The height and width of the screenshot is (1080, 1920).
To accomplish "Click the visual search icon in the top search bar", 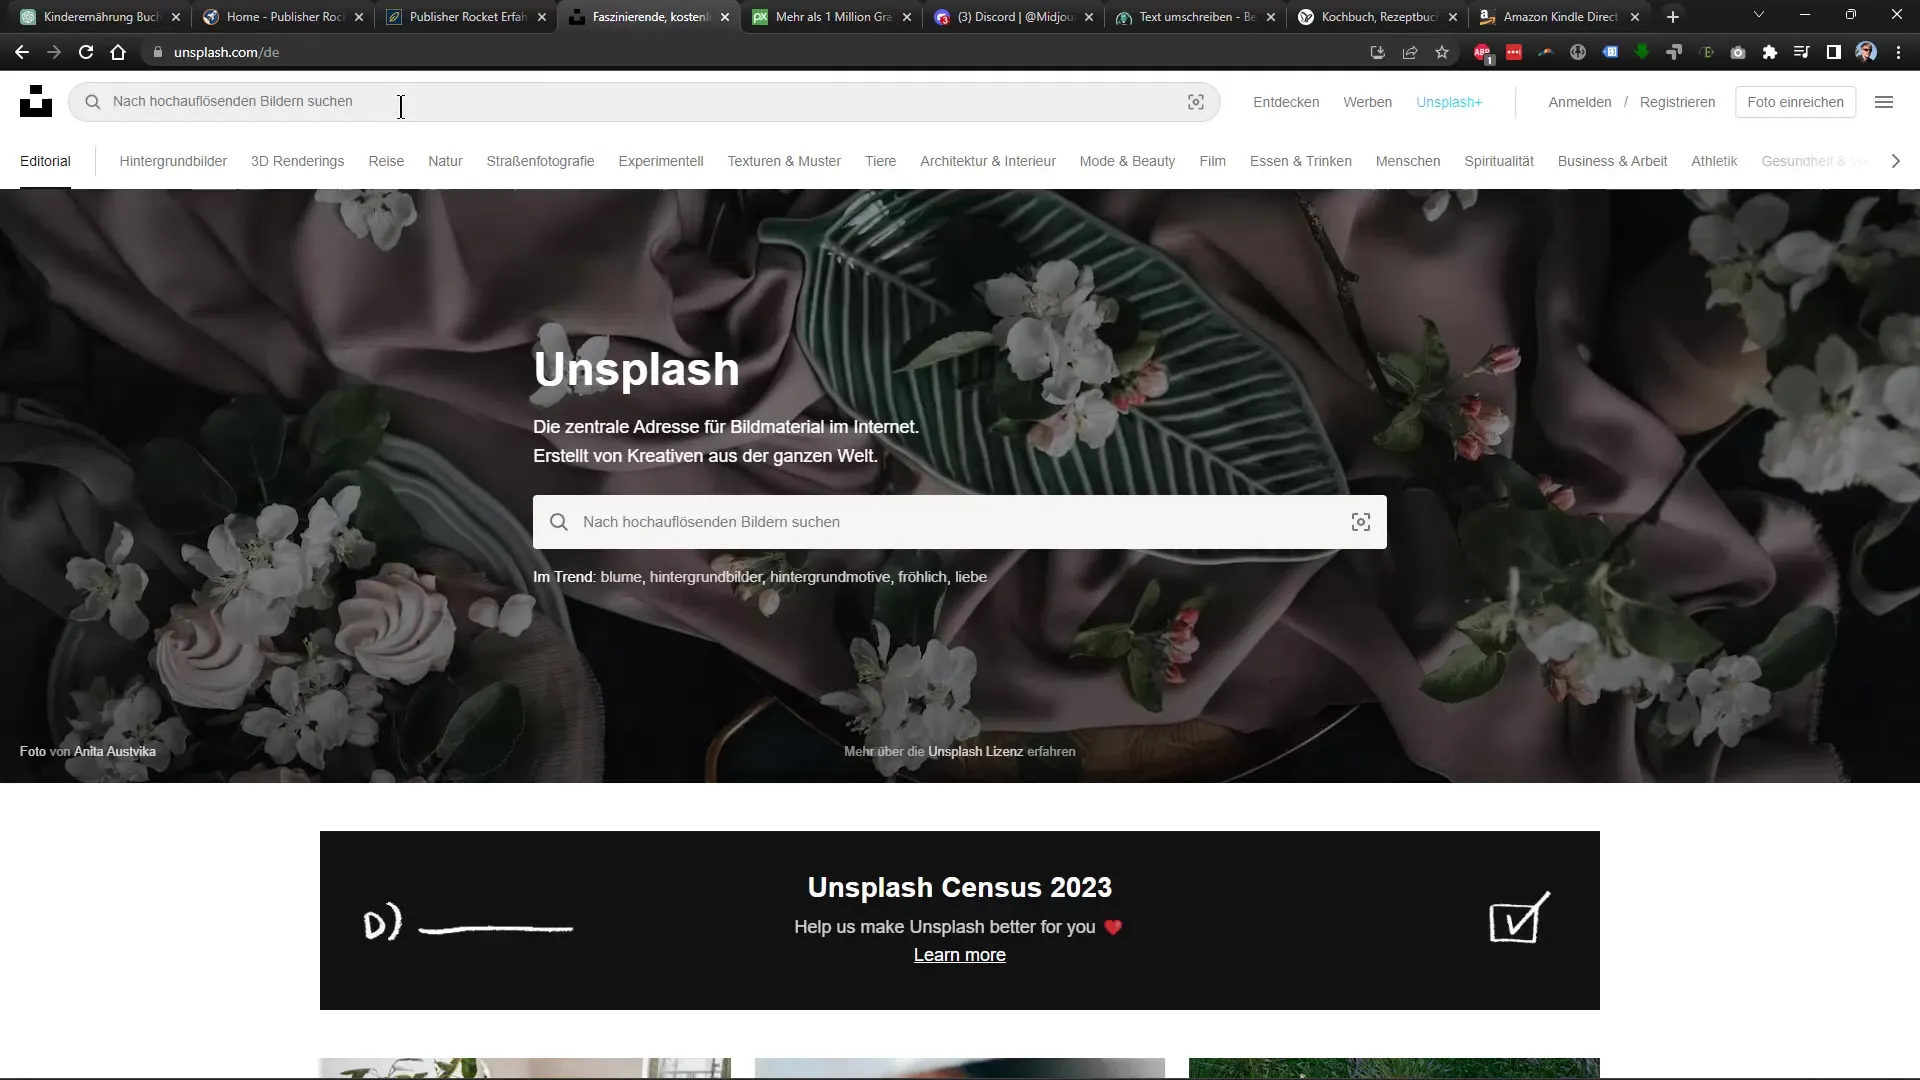I will (x=1195, y=102).
